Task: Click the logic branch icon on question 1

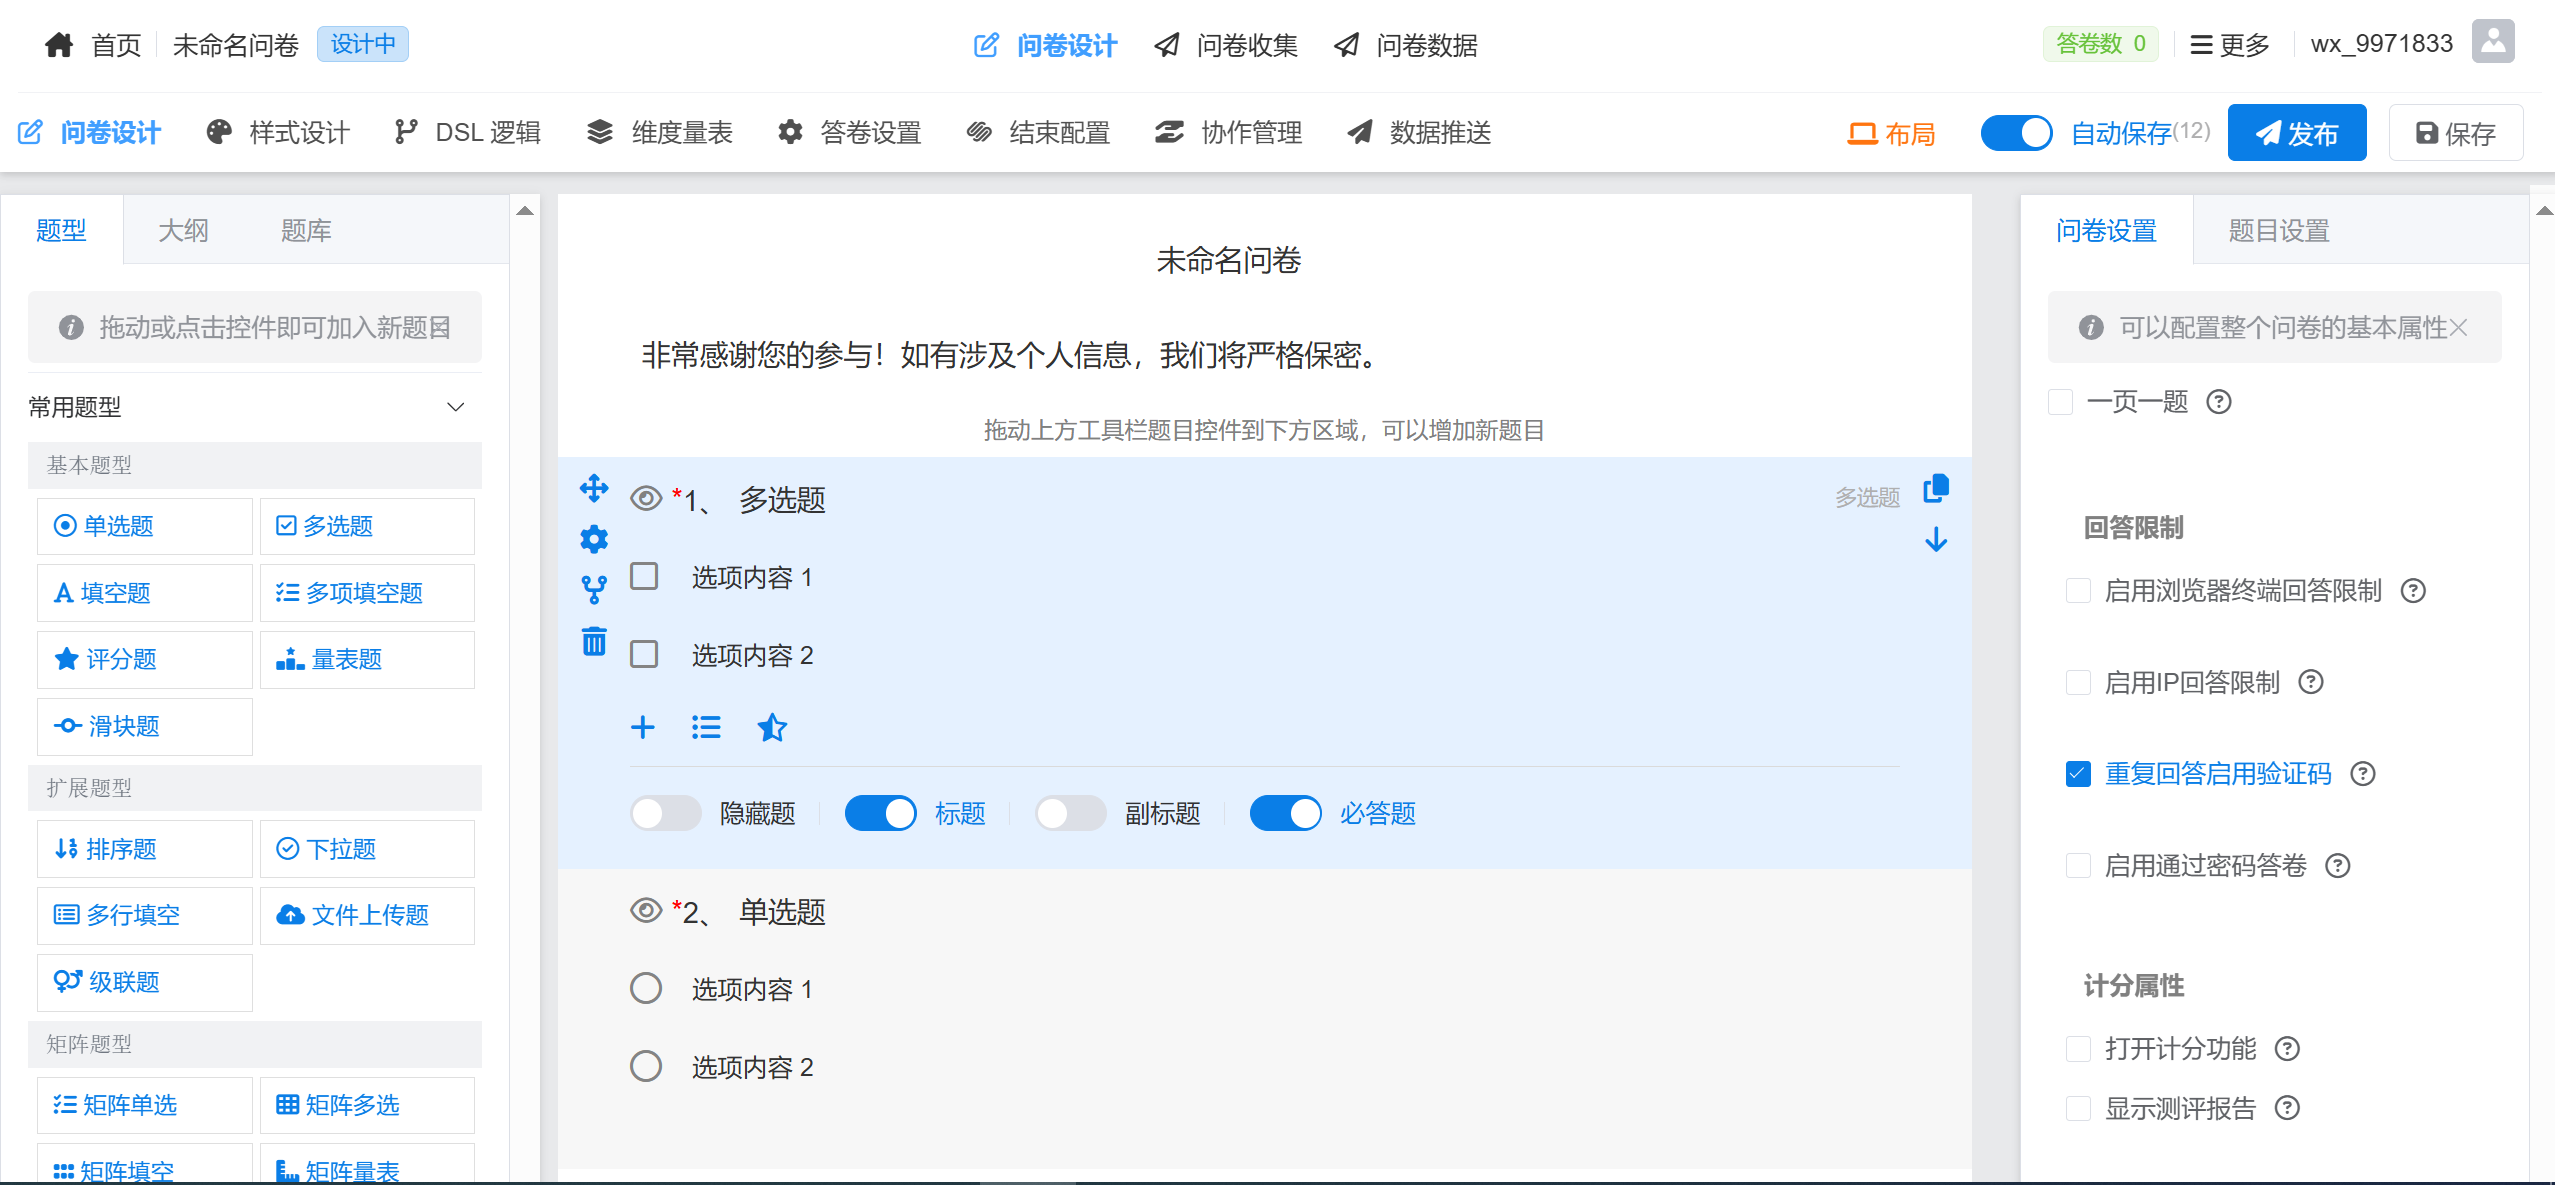Action: point(594,590)
